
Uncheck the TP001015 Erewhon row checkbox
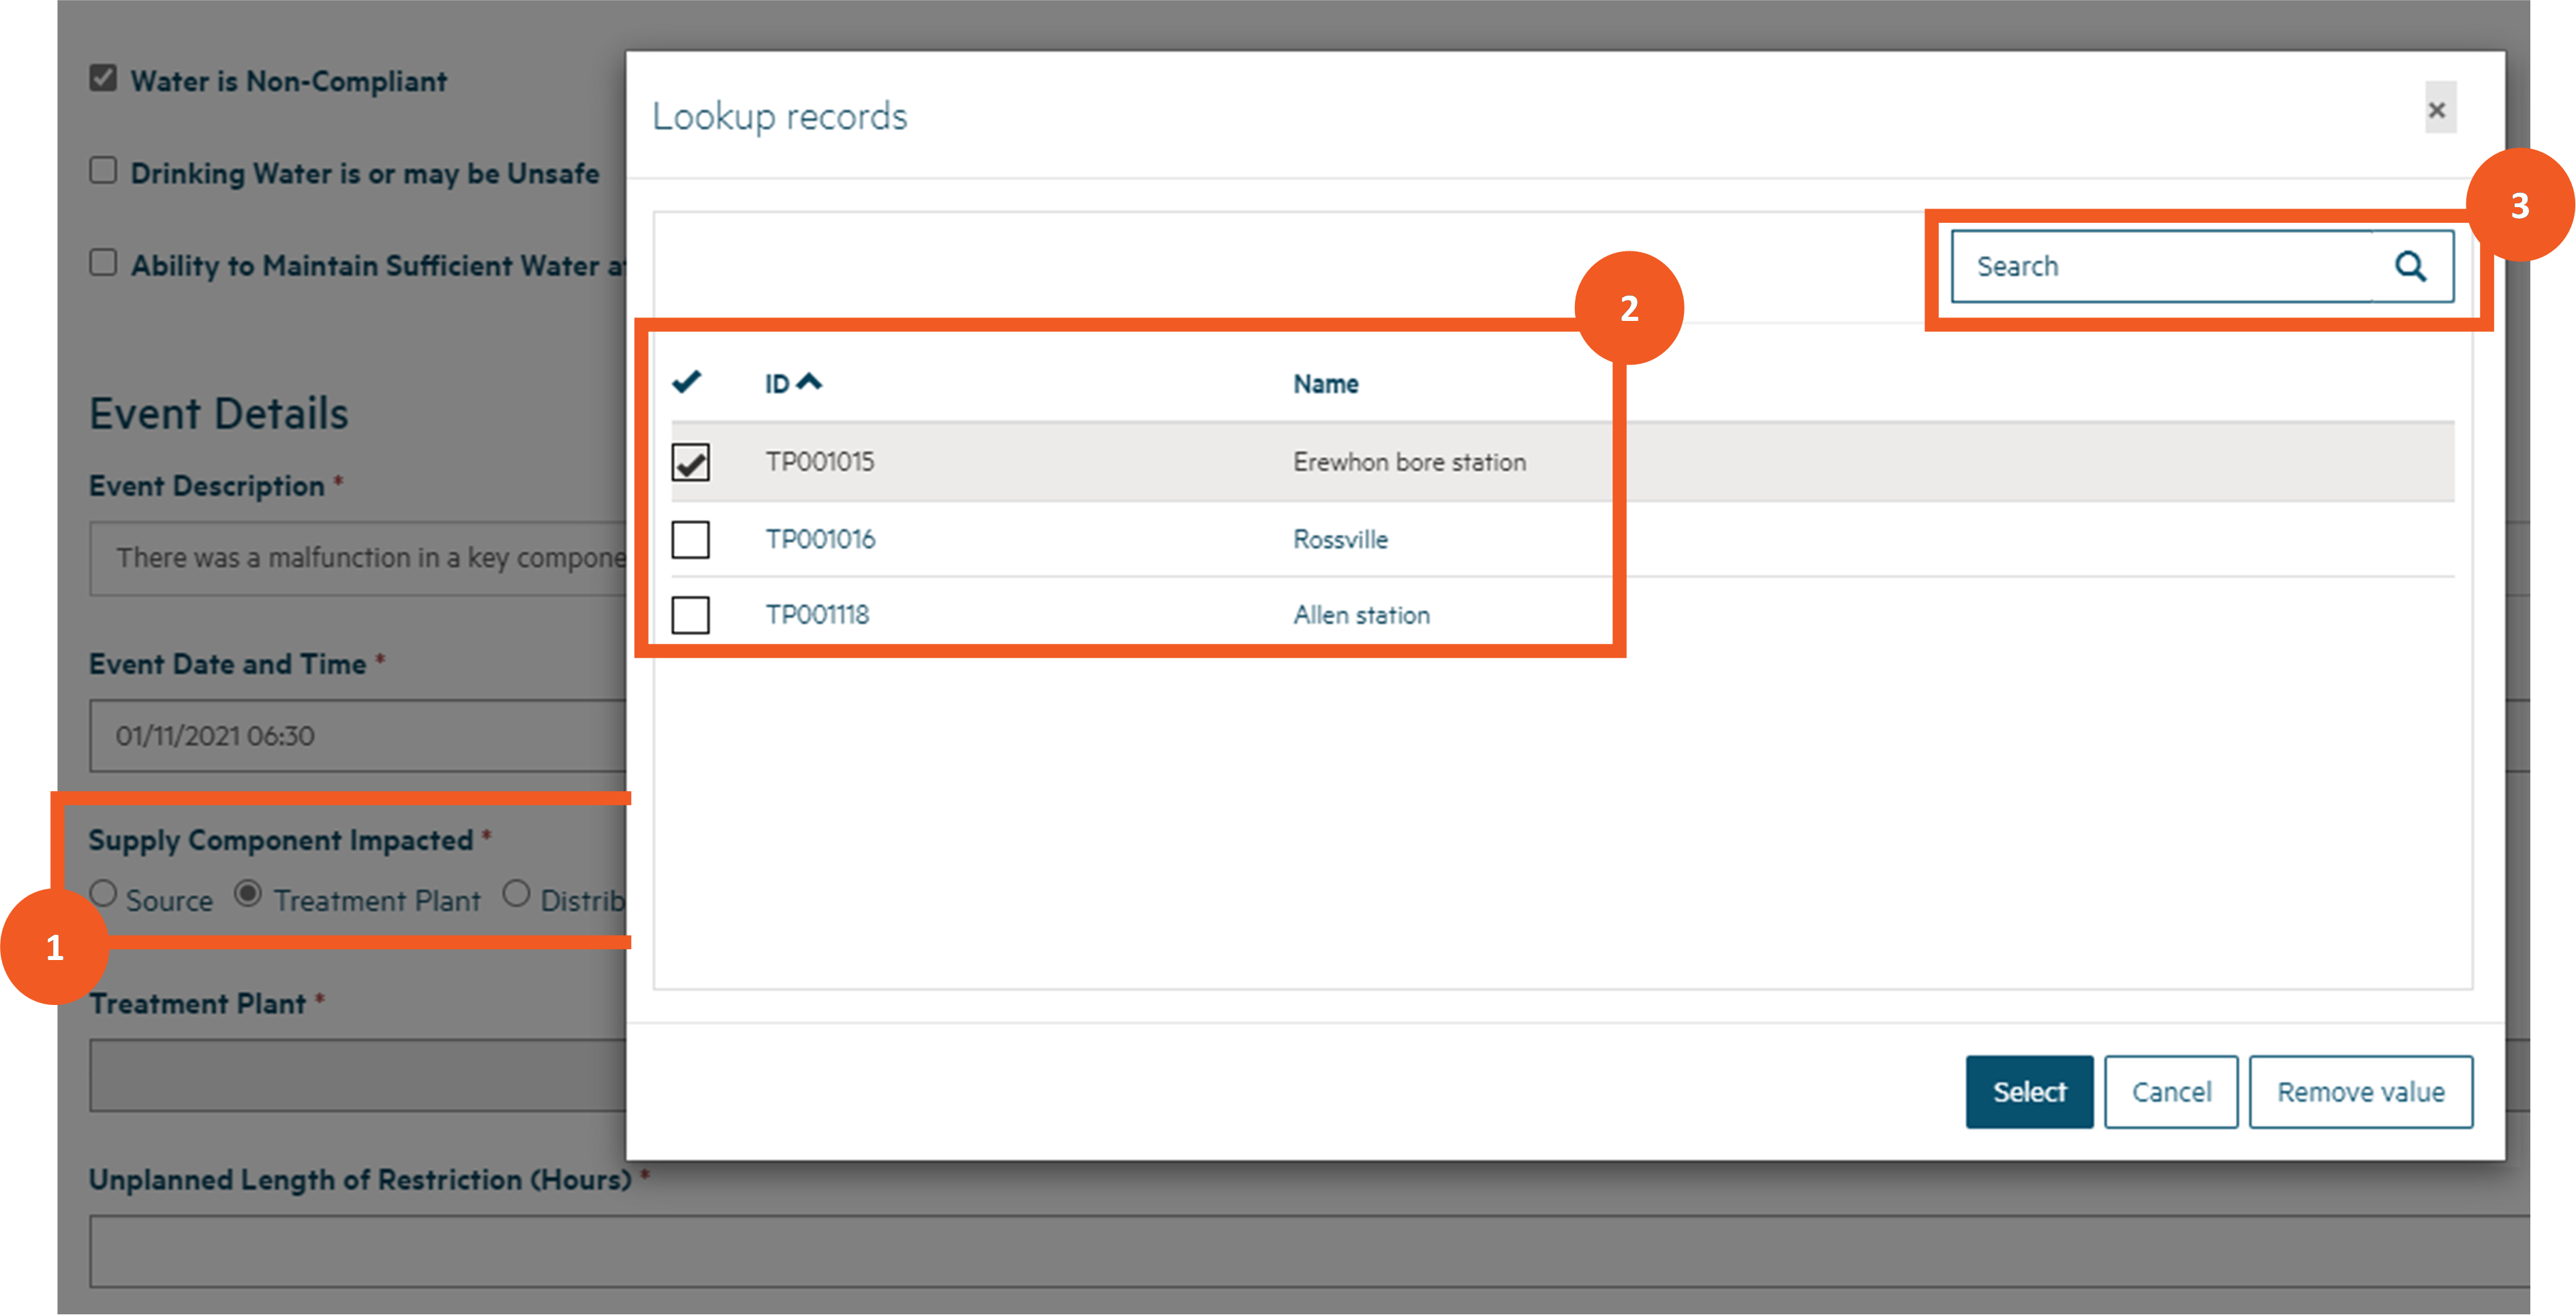690,462
